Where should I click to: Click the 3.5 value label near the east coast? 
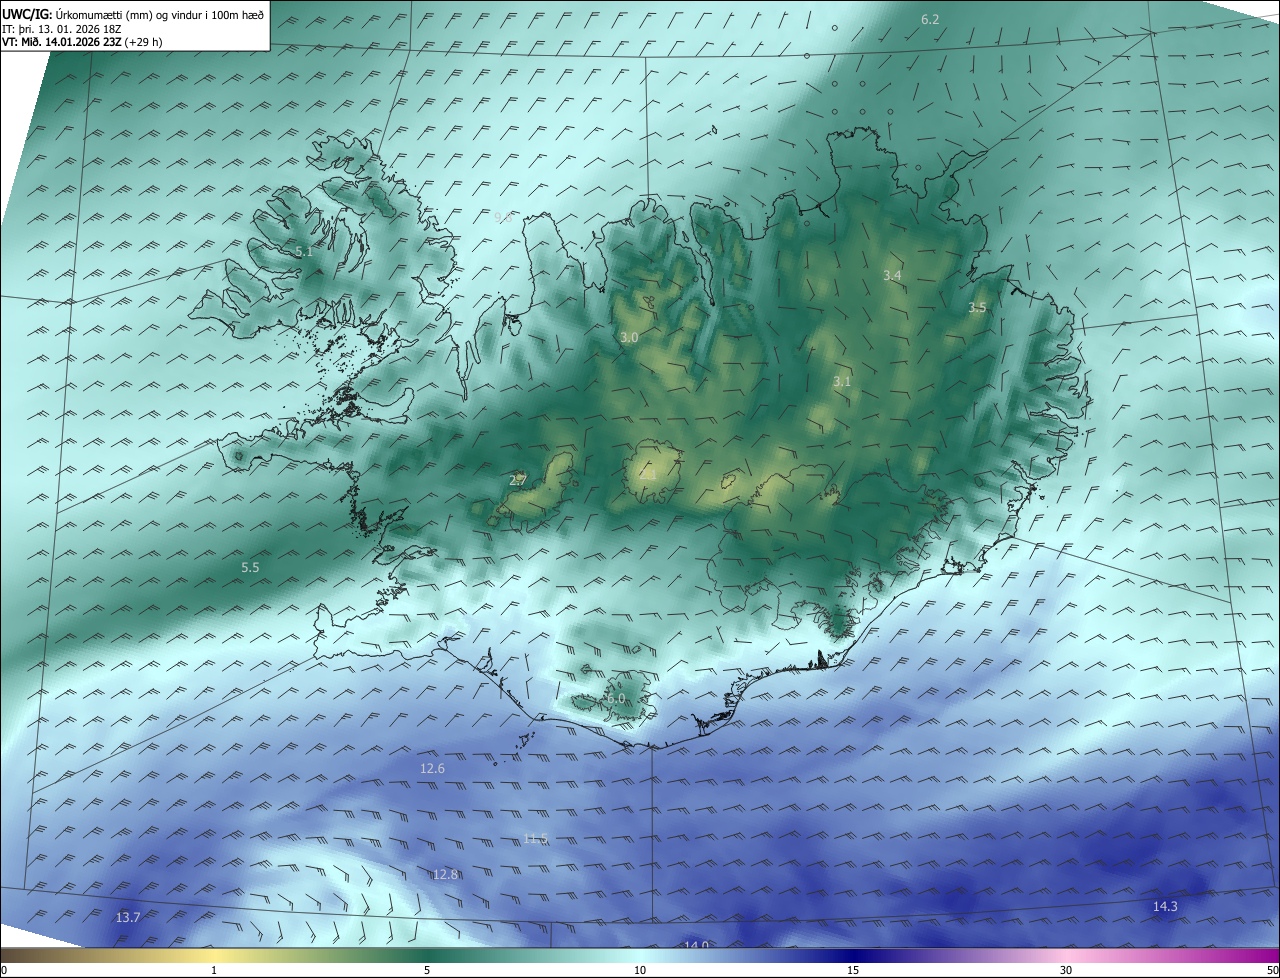pyautogui.click(x=977, y=308)
